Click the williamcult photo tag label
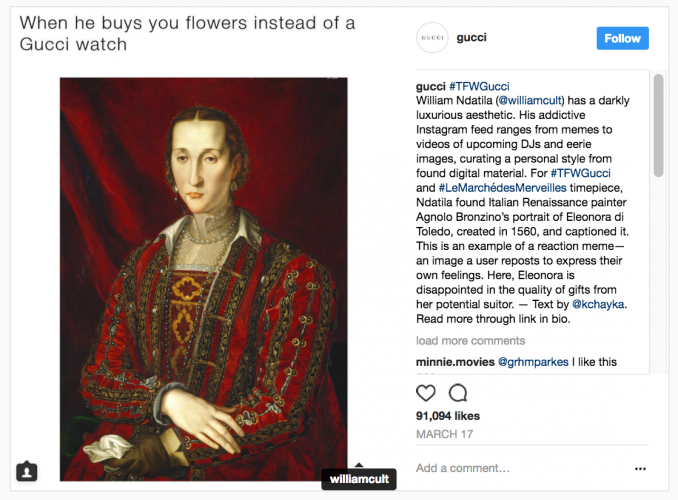 359,479
